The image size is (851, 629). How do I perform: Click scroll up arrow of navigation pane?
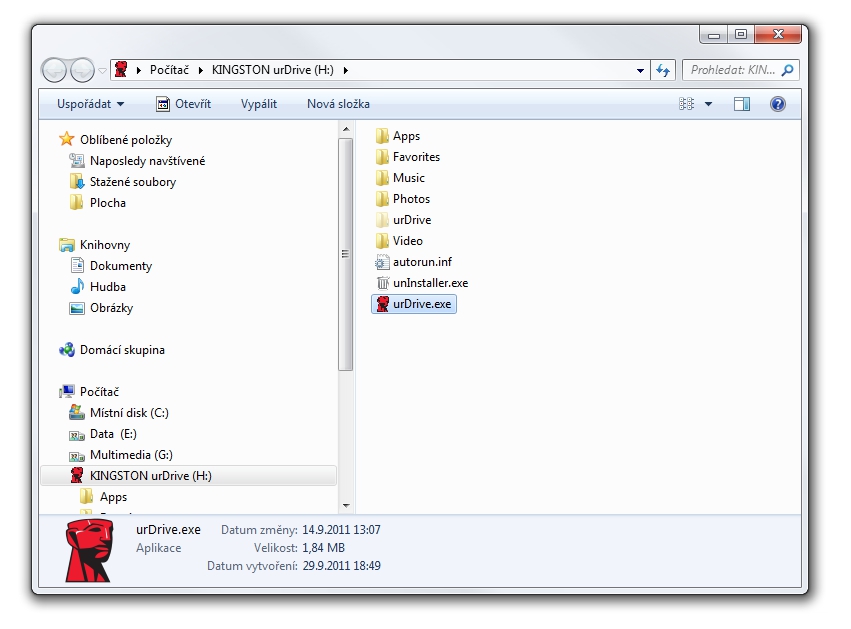(346, 129)
